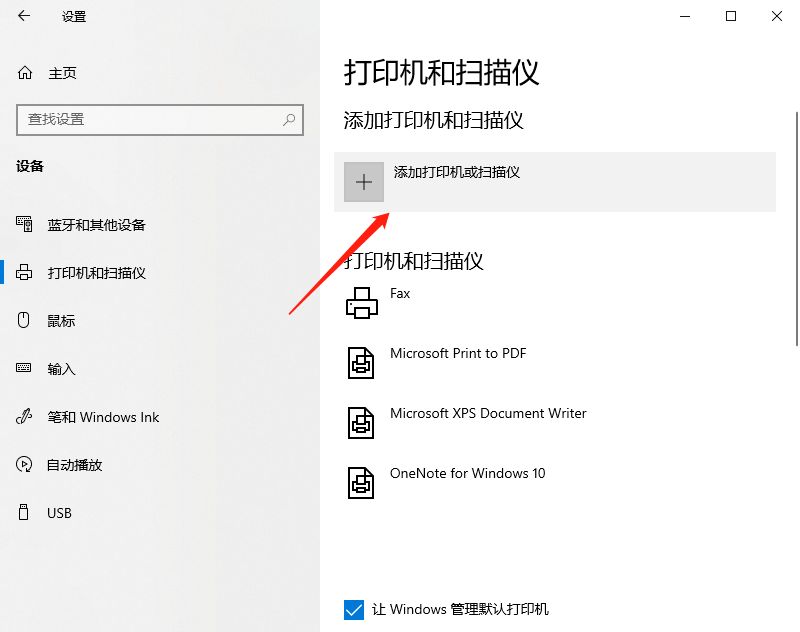
Task: Click the Microsoft XPS Document Writer icon
Action: click(x=361, y=422)
